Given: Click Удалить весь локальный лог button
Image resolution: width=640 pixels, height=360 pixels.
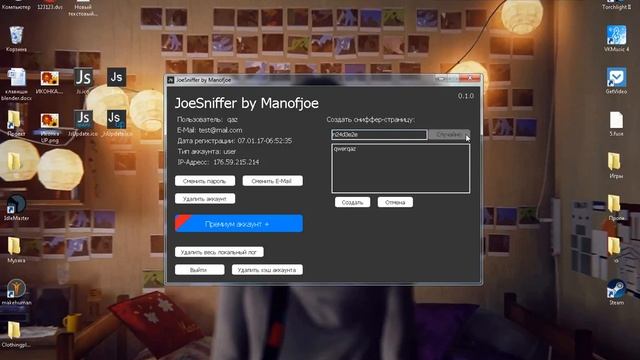Looking at the screenshot, I should click(x=219, y=252).
